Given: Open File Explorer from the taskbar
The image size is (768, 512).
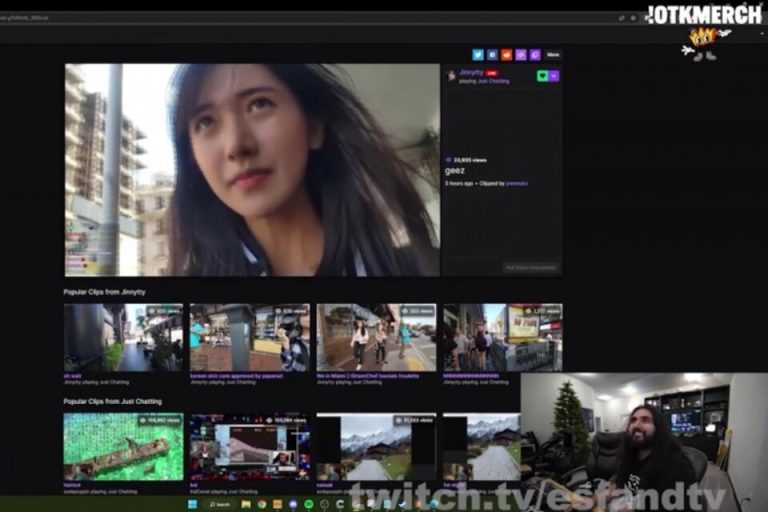Looking at the screenshot, I should click(x=245, y=504).
